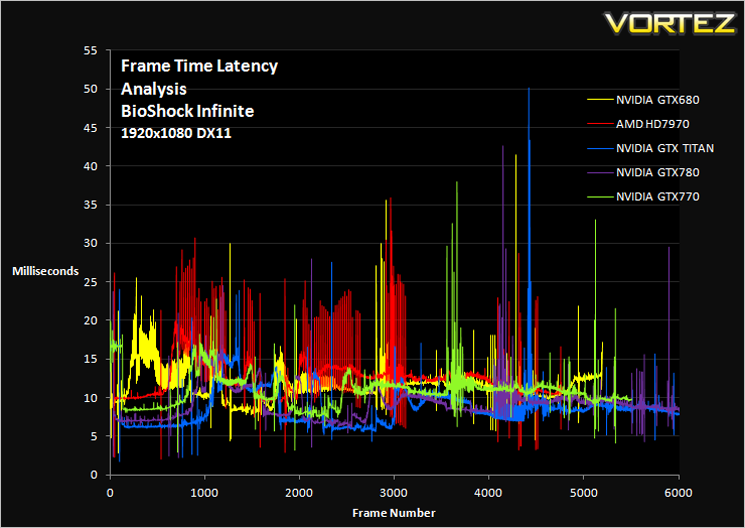Click the tall blue TITAN spike peak
Viewport: 745px width, 528px height.
pyautogui.click(x=528, y=89)
